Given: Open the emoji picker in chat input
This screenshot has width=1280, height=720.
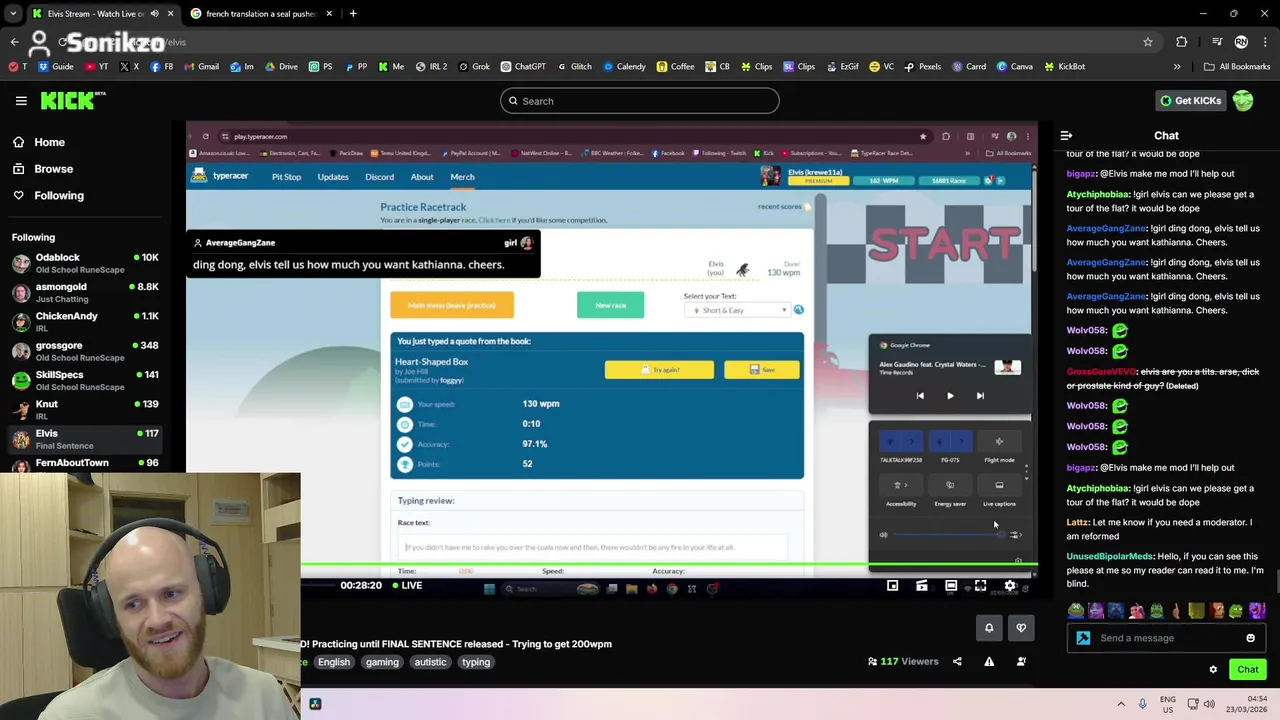Looking at the screenshot, I should 1250,638.
